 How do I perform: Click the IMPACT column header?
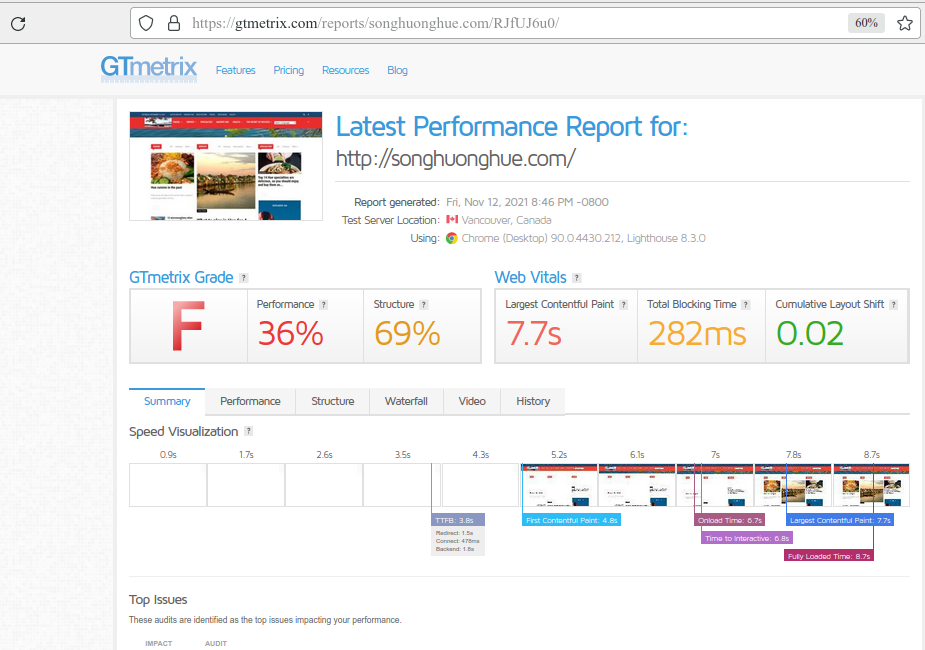click(x=159, y=644)
